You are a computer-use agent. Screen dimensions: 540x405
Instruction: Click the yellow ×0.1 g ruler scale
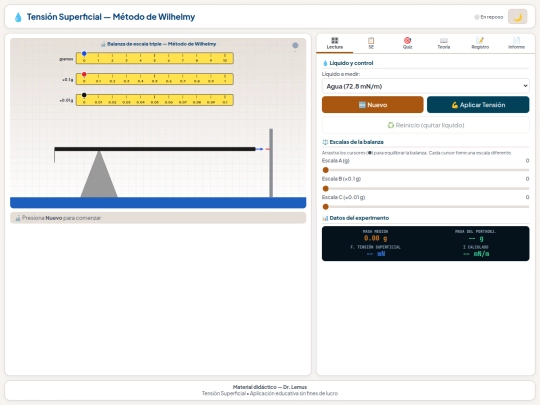click(155, 79)
